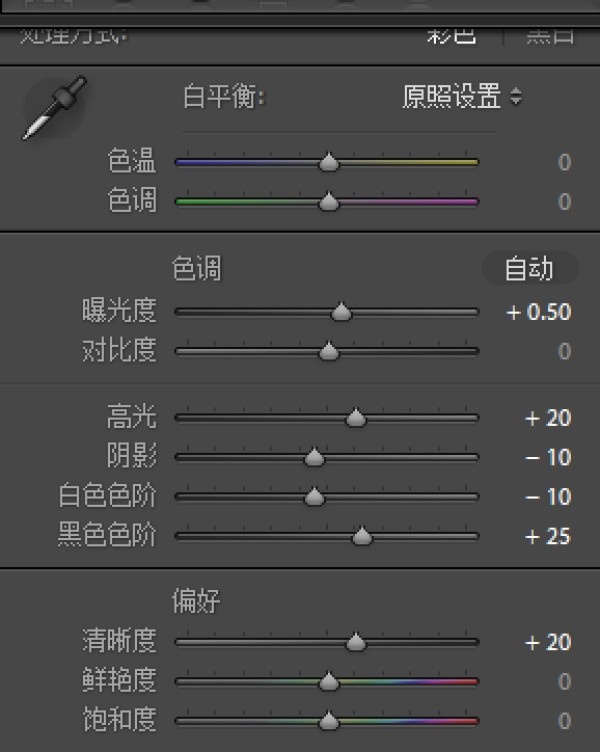Image resolution: width=600 pixels, height=752 pixels.
Task: Click the 曝光度 slider handle
Action: click(x=341, y=312)
